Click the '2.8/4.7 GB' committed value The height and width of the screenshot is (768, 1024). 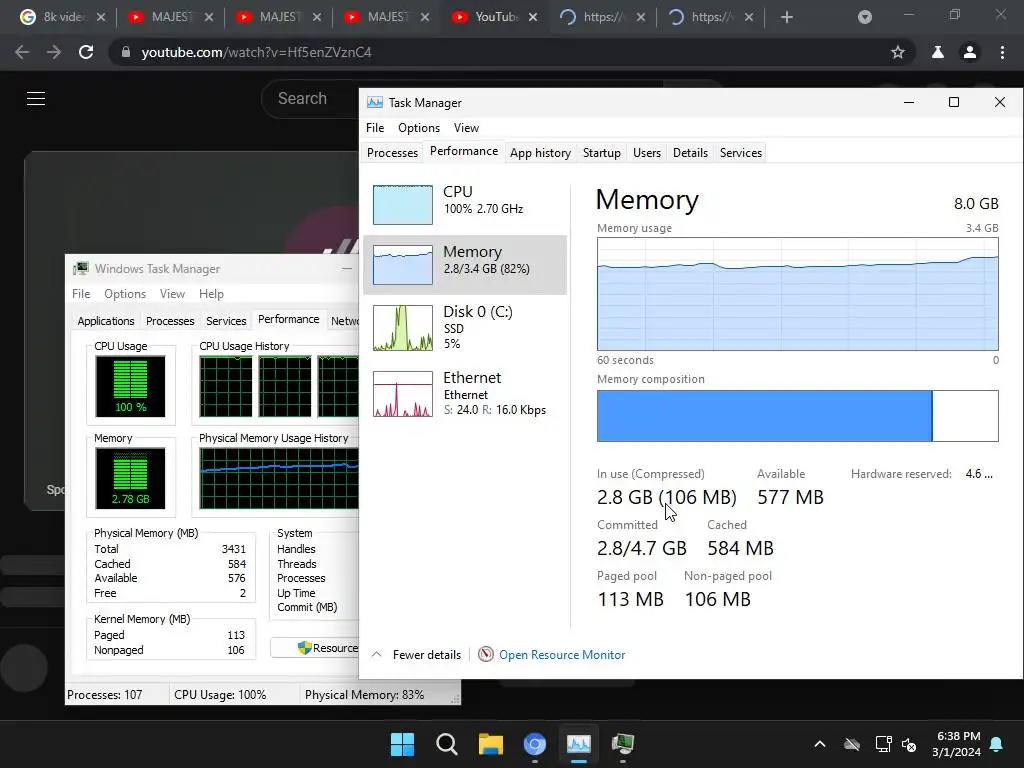click(x=641, y=548)
